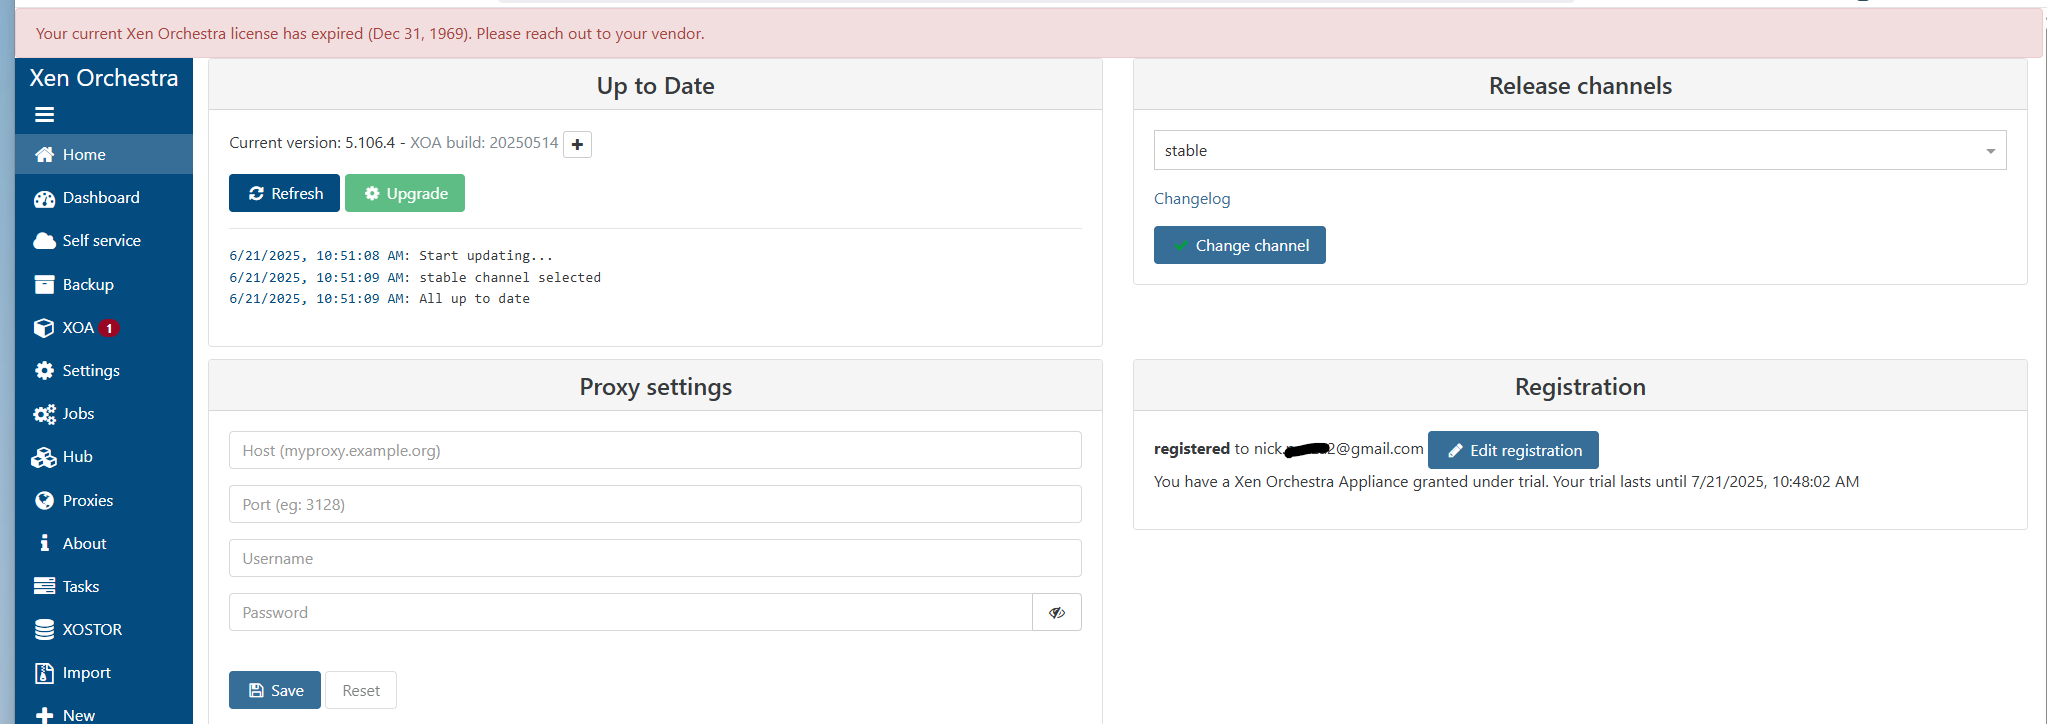The image size is (2047, 724).
Task: Click the green Upgrade button
Action: pyautogui.click(x=405, y=193)
